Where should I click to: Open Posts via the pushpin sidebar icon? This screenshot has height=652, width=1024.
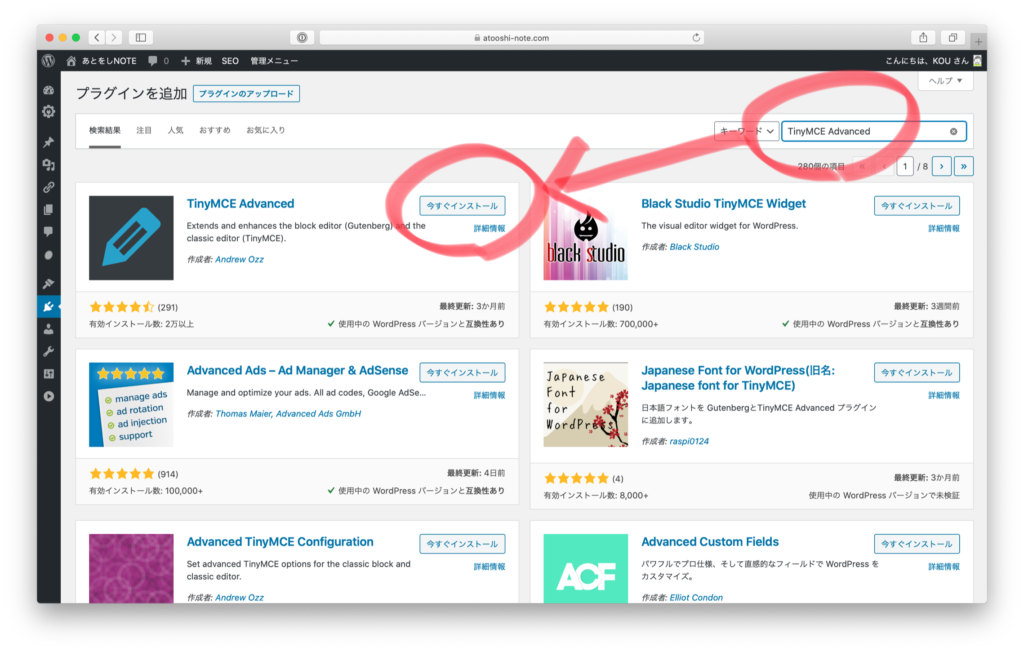(x=48, y=142)
